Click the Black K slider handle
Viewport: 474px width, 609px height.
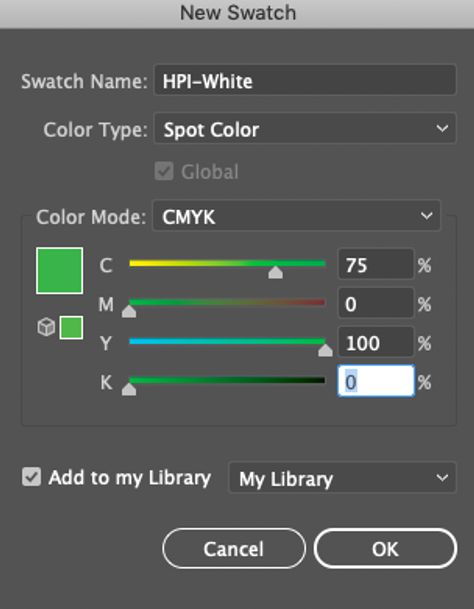(x=129, y=389)
